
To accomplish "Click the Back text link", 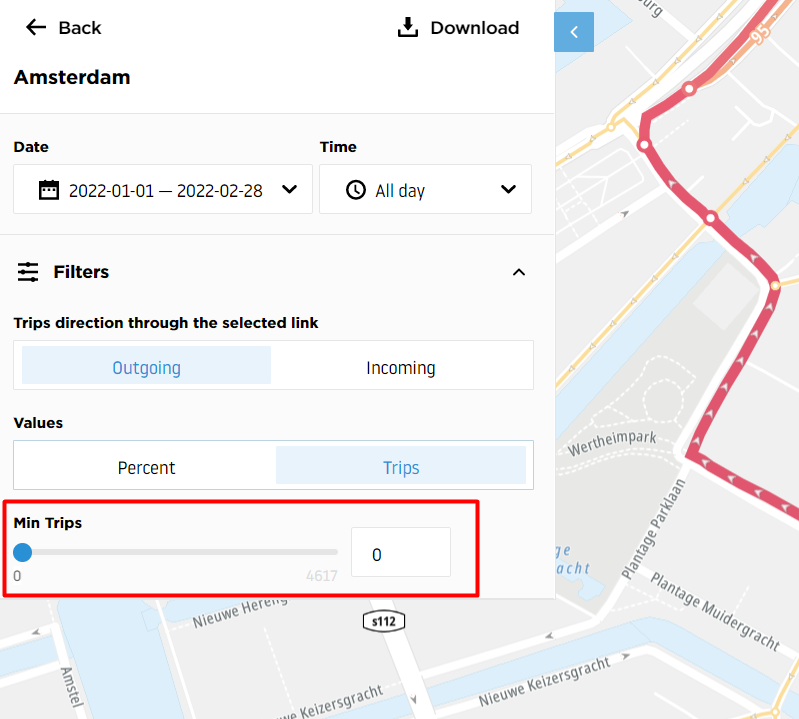I will 80,28.
